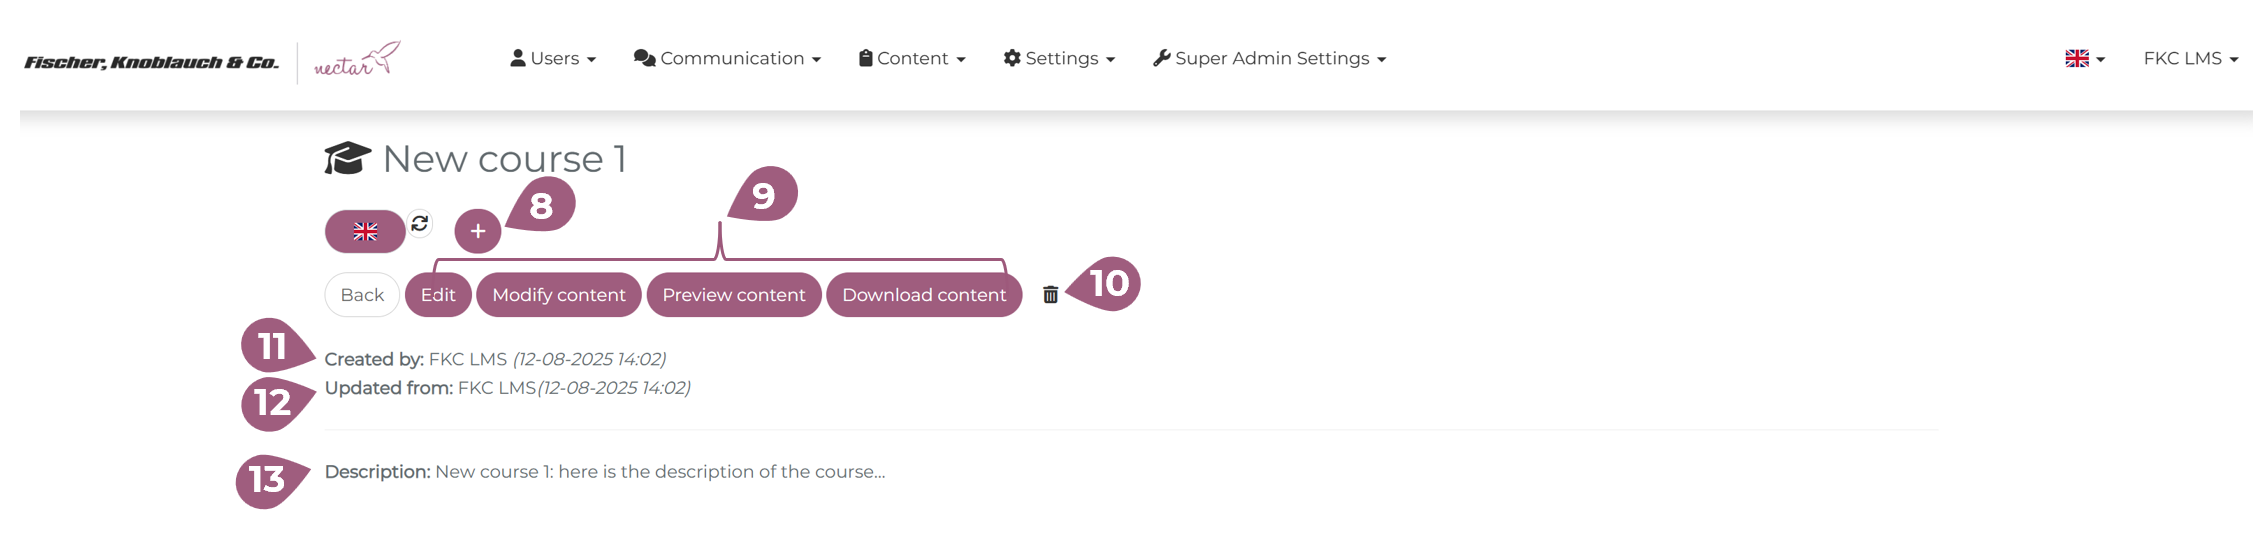
Task: Click the New course 1 title
Action: click(504, 159)
